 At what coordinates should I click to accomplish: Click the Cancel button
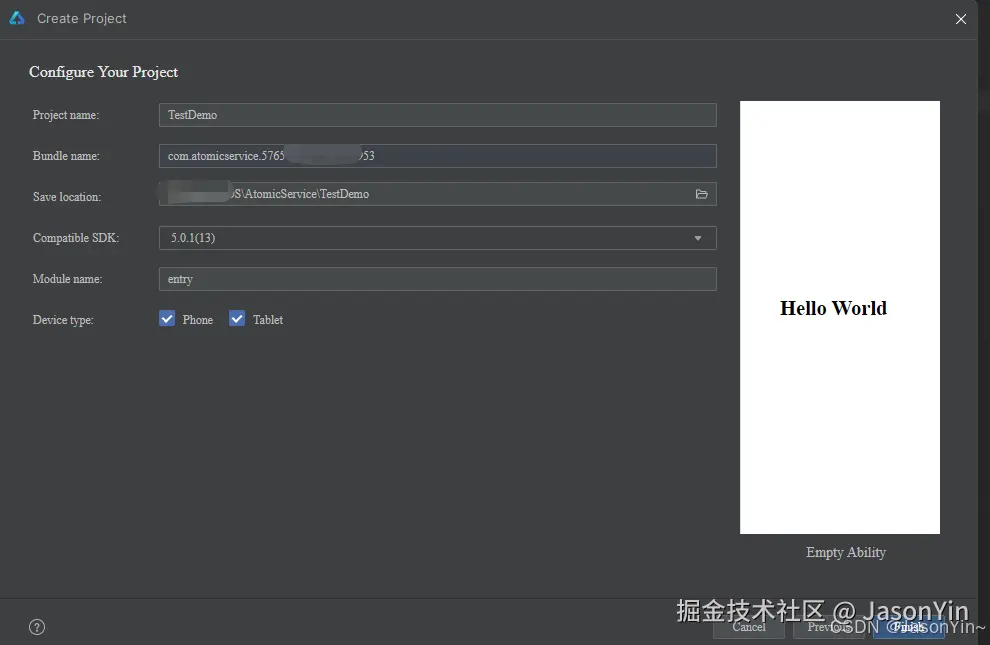tap(748, 627)
